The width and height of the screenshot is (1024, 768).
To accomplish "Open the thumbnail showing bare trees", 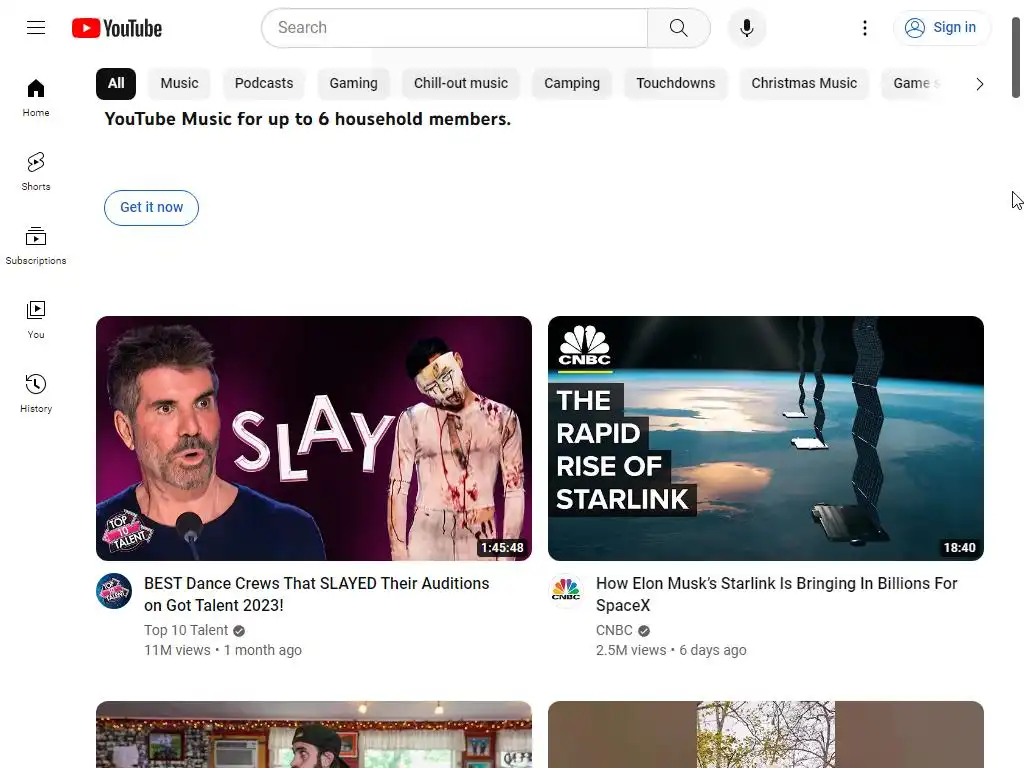I will point(765,735).
